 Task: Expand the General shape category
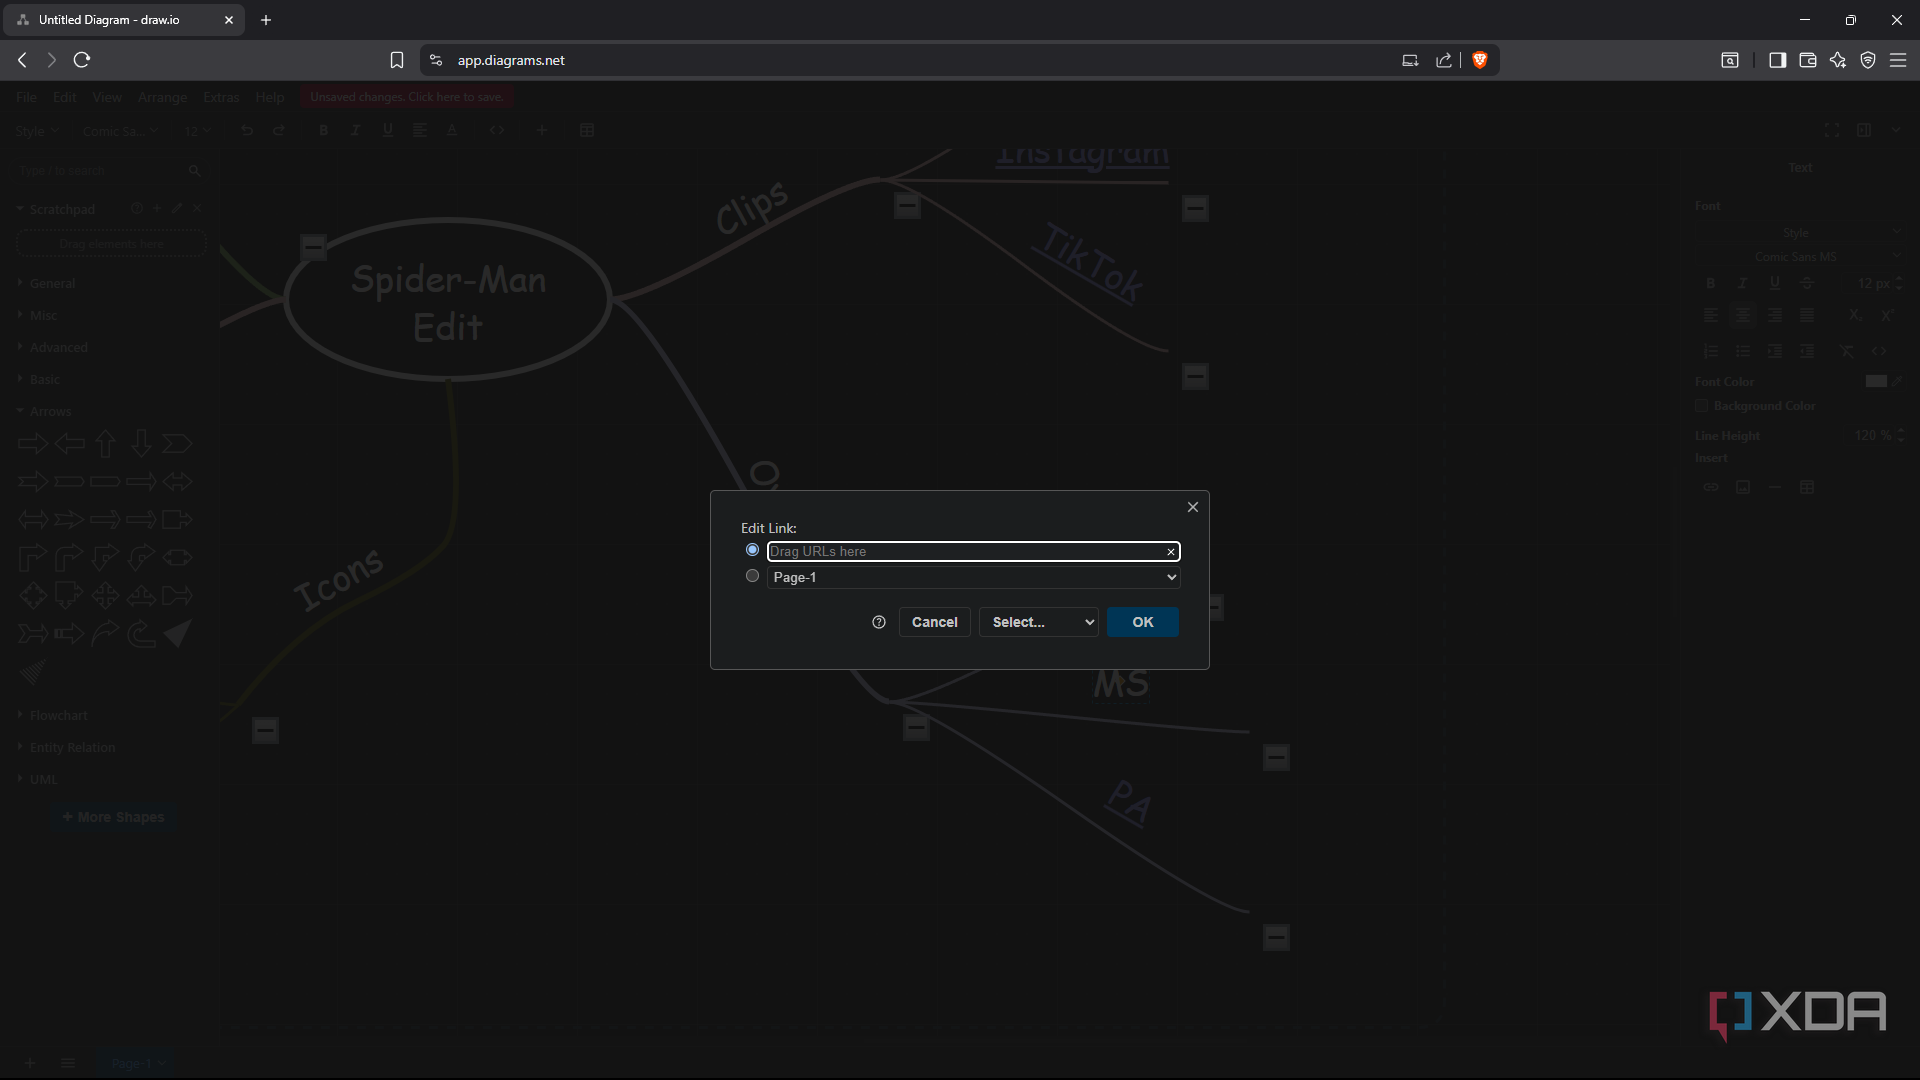(x=52, y=283)
